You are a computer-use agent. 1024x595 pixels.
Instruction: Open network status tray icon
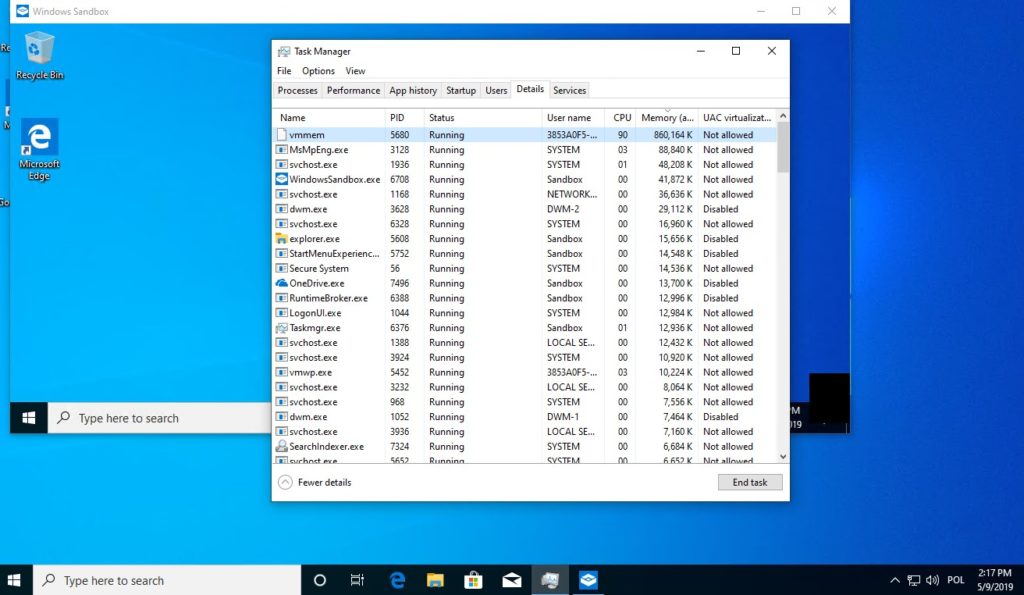click(x=914, y=580)
